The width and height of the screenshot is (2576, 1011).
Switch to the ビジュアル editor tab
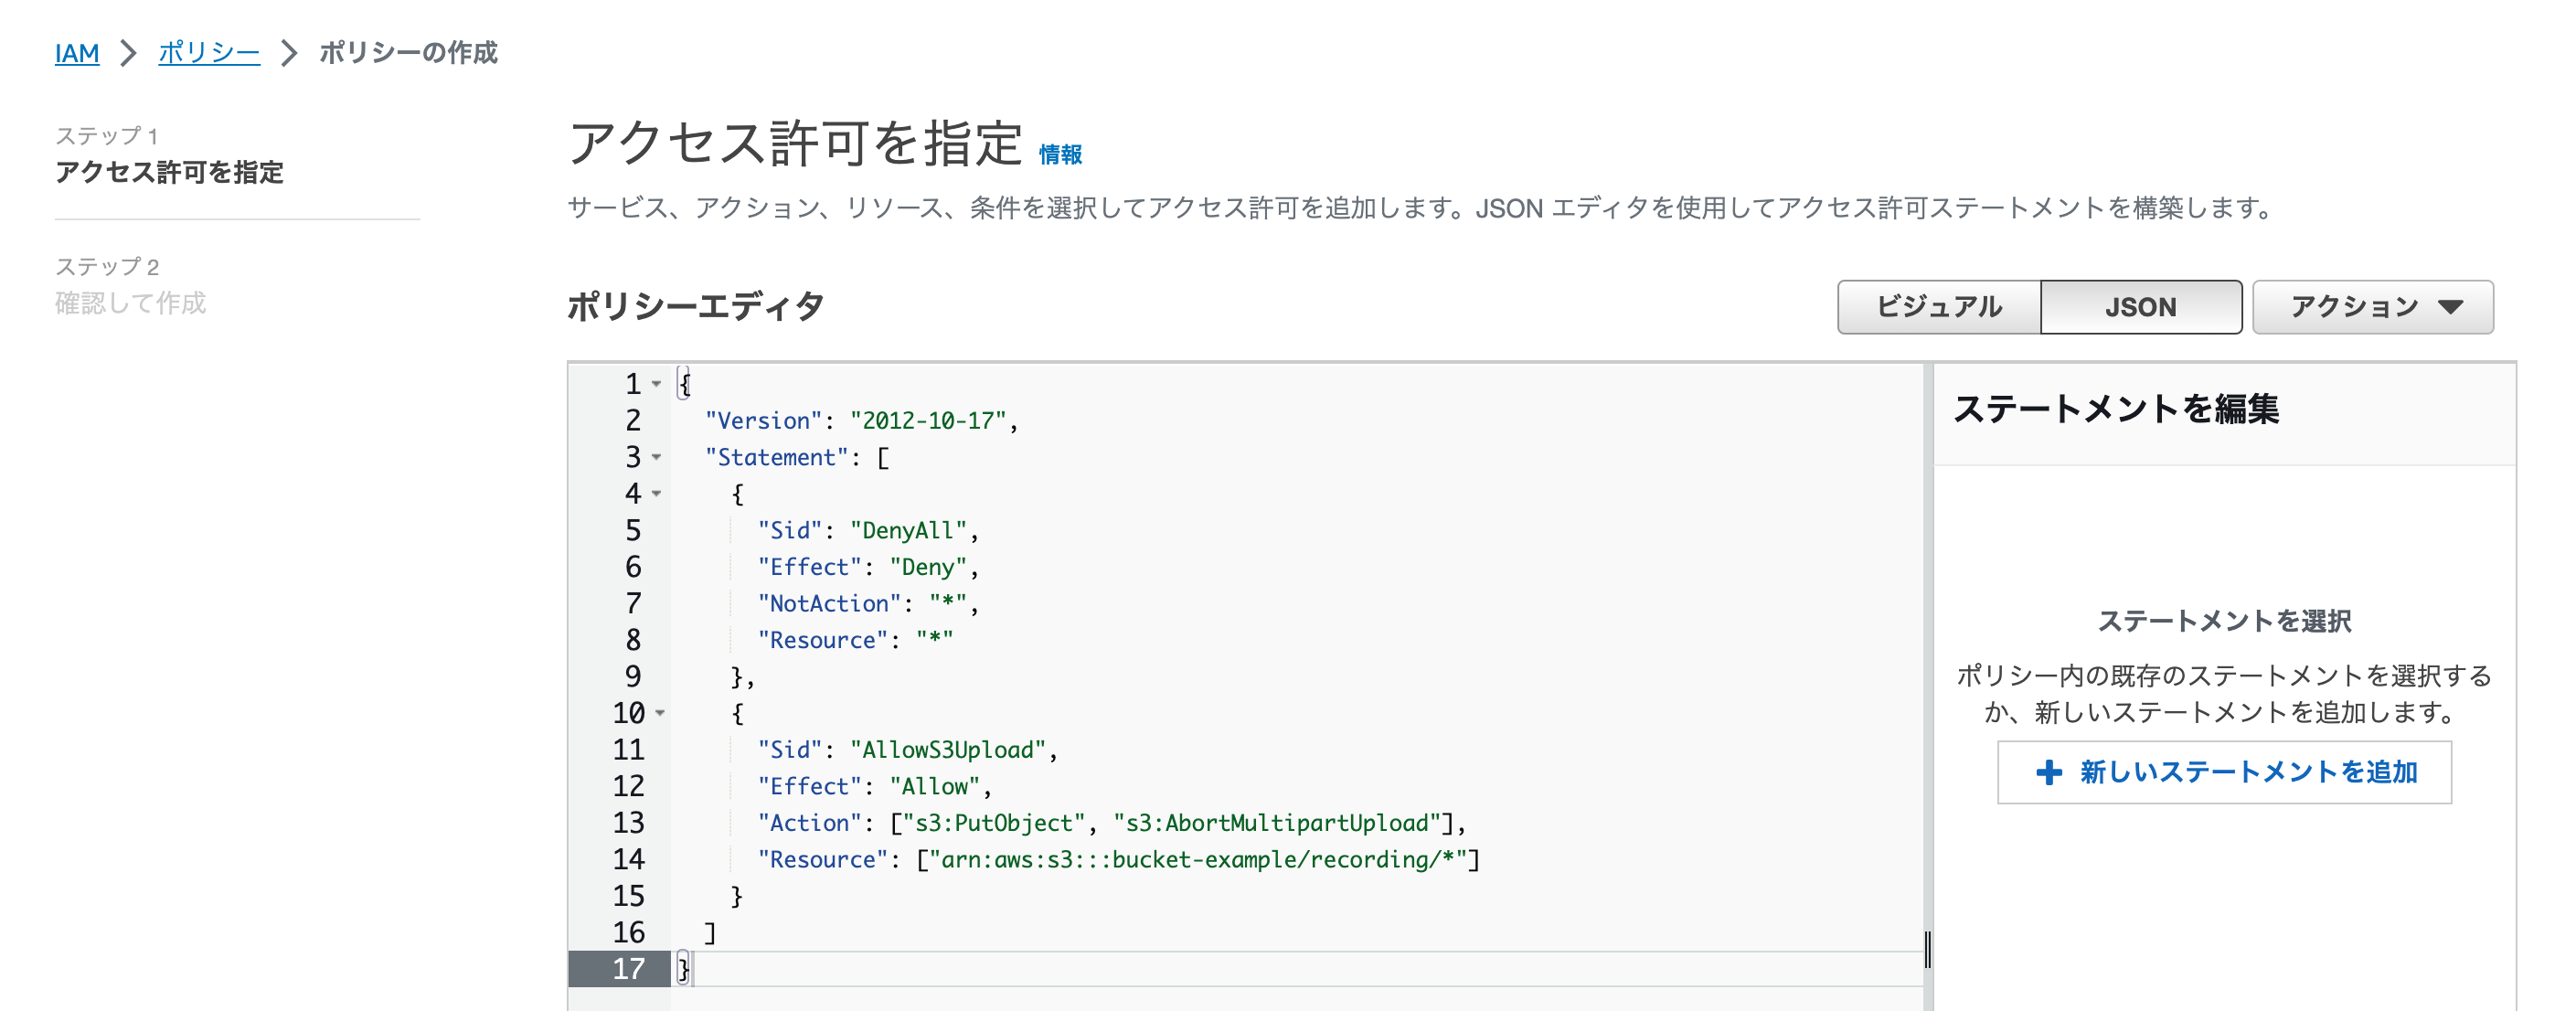click(1939, 306)
